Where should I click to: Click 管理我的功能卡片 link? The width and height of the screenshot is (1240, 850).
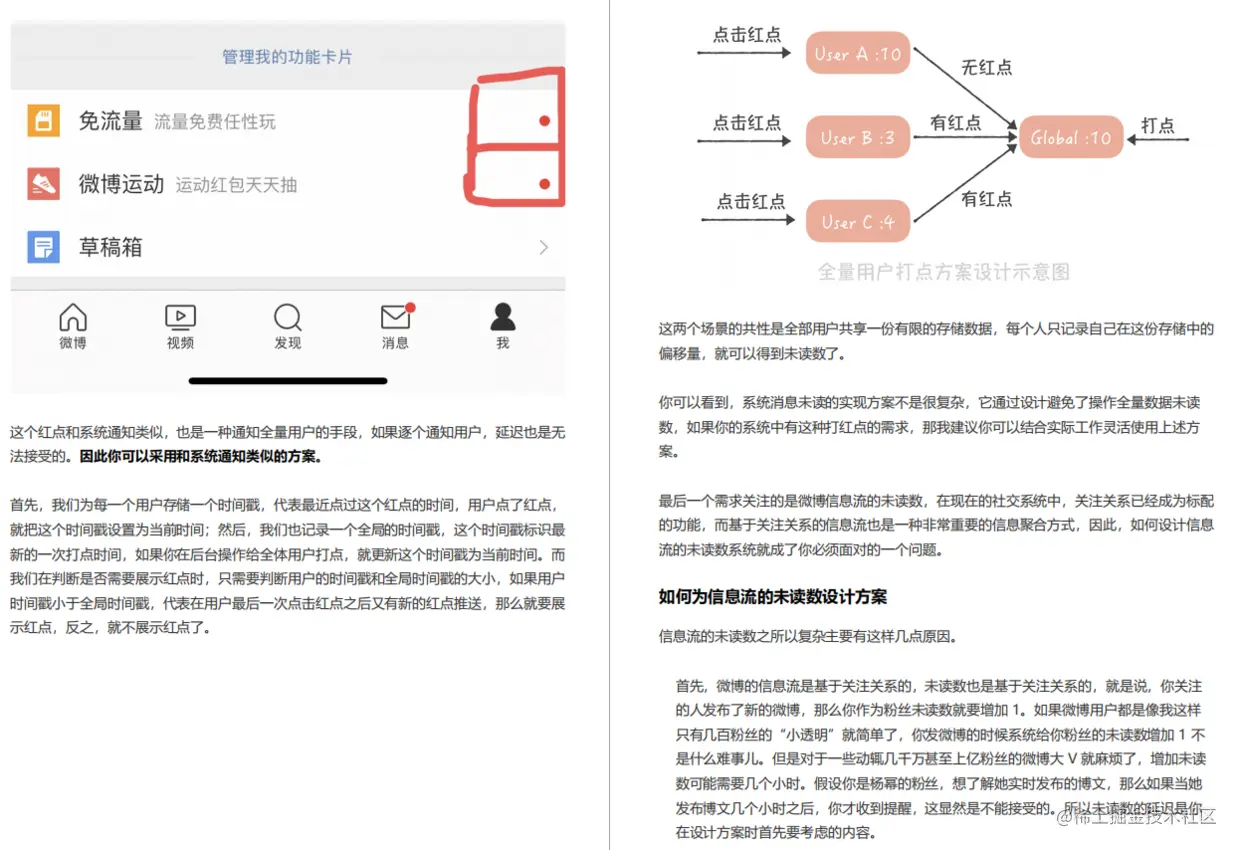287,57
